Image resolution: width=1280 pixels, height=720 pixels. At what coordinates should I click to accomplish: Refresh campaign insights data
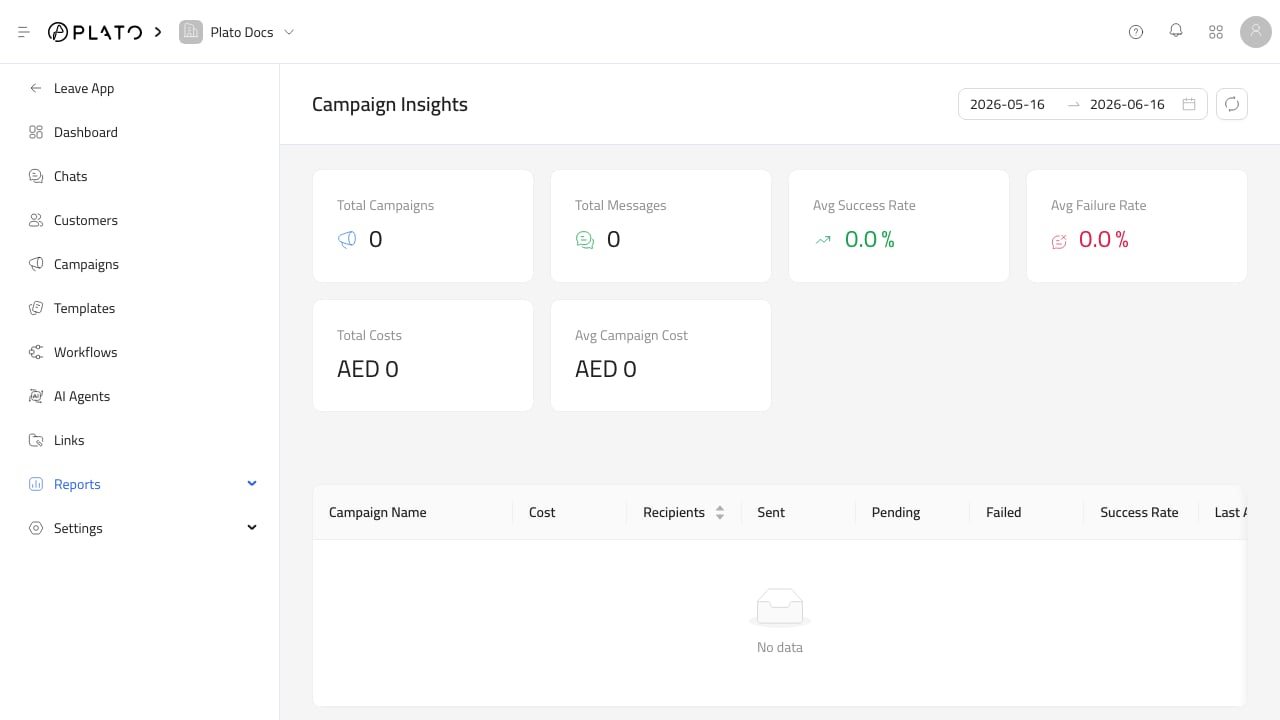pos(1232,104)
